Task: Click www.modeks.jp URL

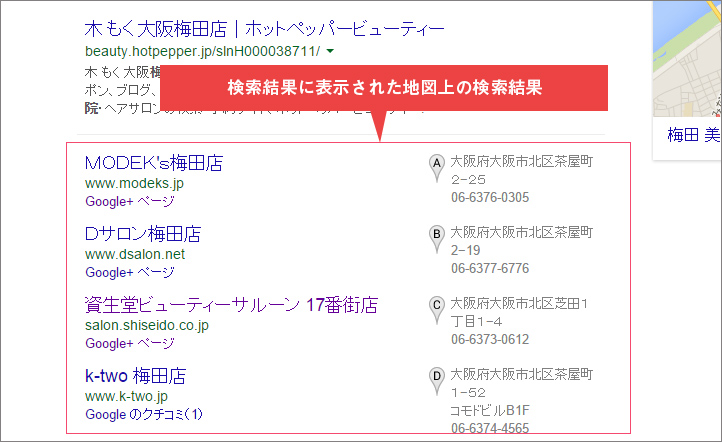Action: point(134,183)
